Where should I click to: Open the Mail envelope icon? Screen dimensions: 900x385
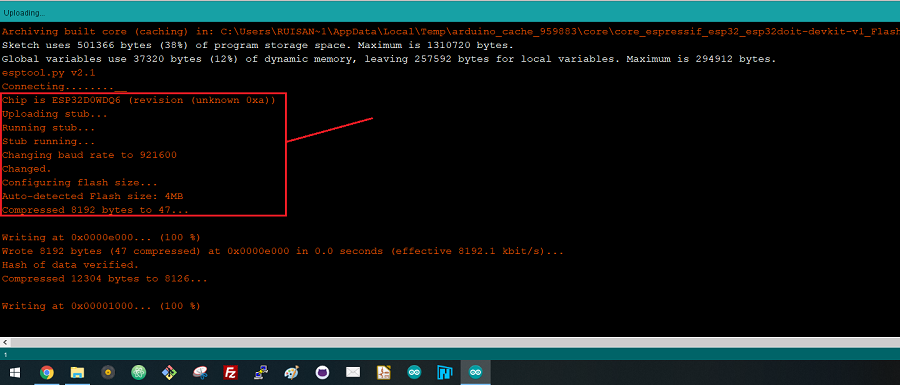(x=353, y=373)
